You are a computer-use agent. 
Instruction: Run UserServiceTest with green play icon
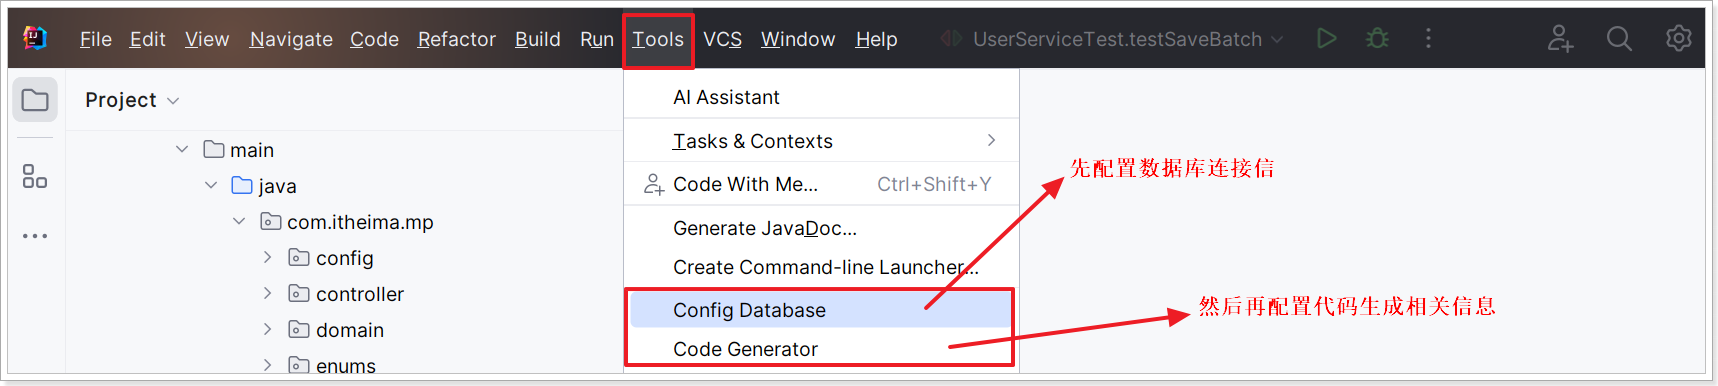click(x=1326, y=38)
